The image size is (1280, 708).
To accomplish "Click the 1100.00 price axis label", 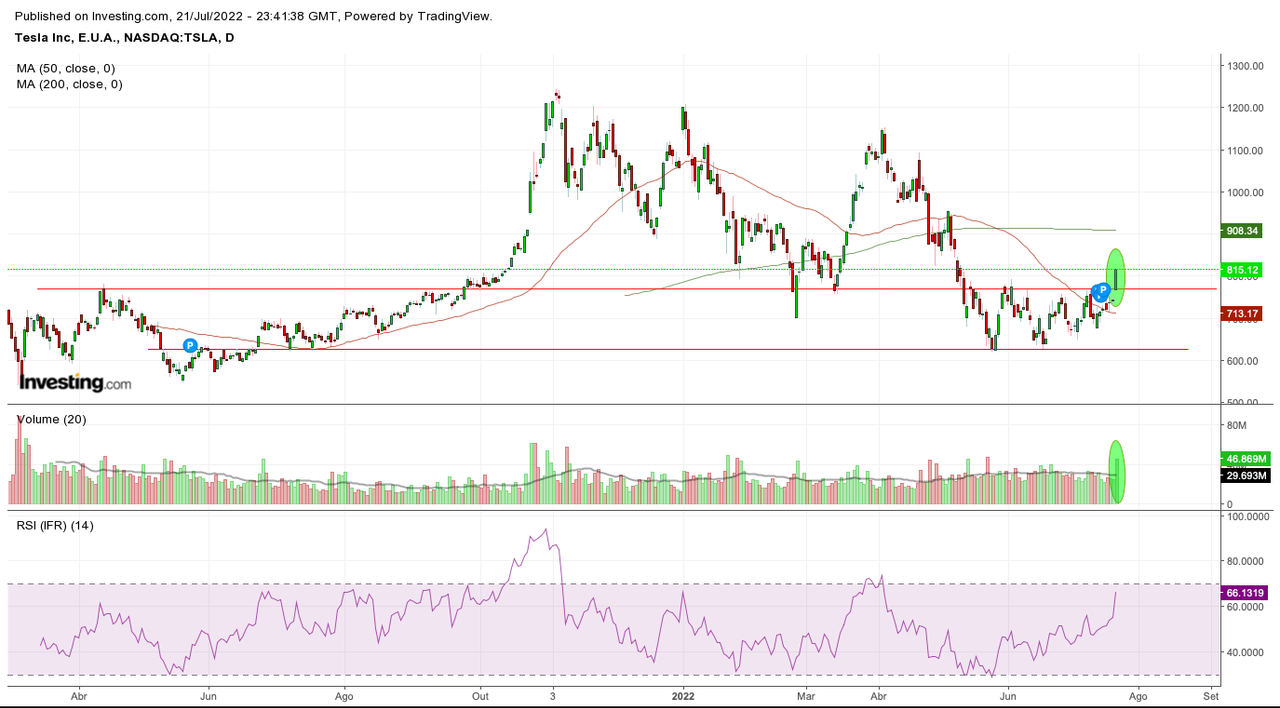I will (x=1246, y=150).
